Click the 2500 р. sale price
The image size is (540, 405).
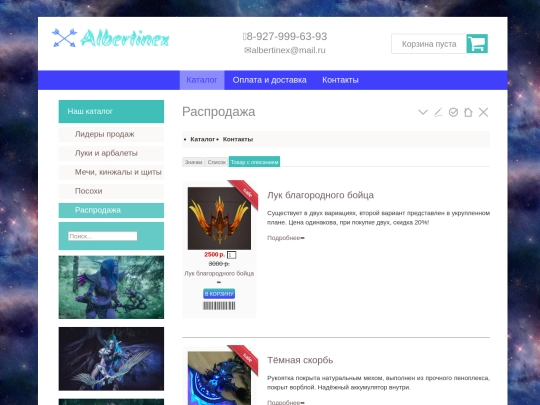pyautogui.click(x=214, y=255)
